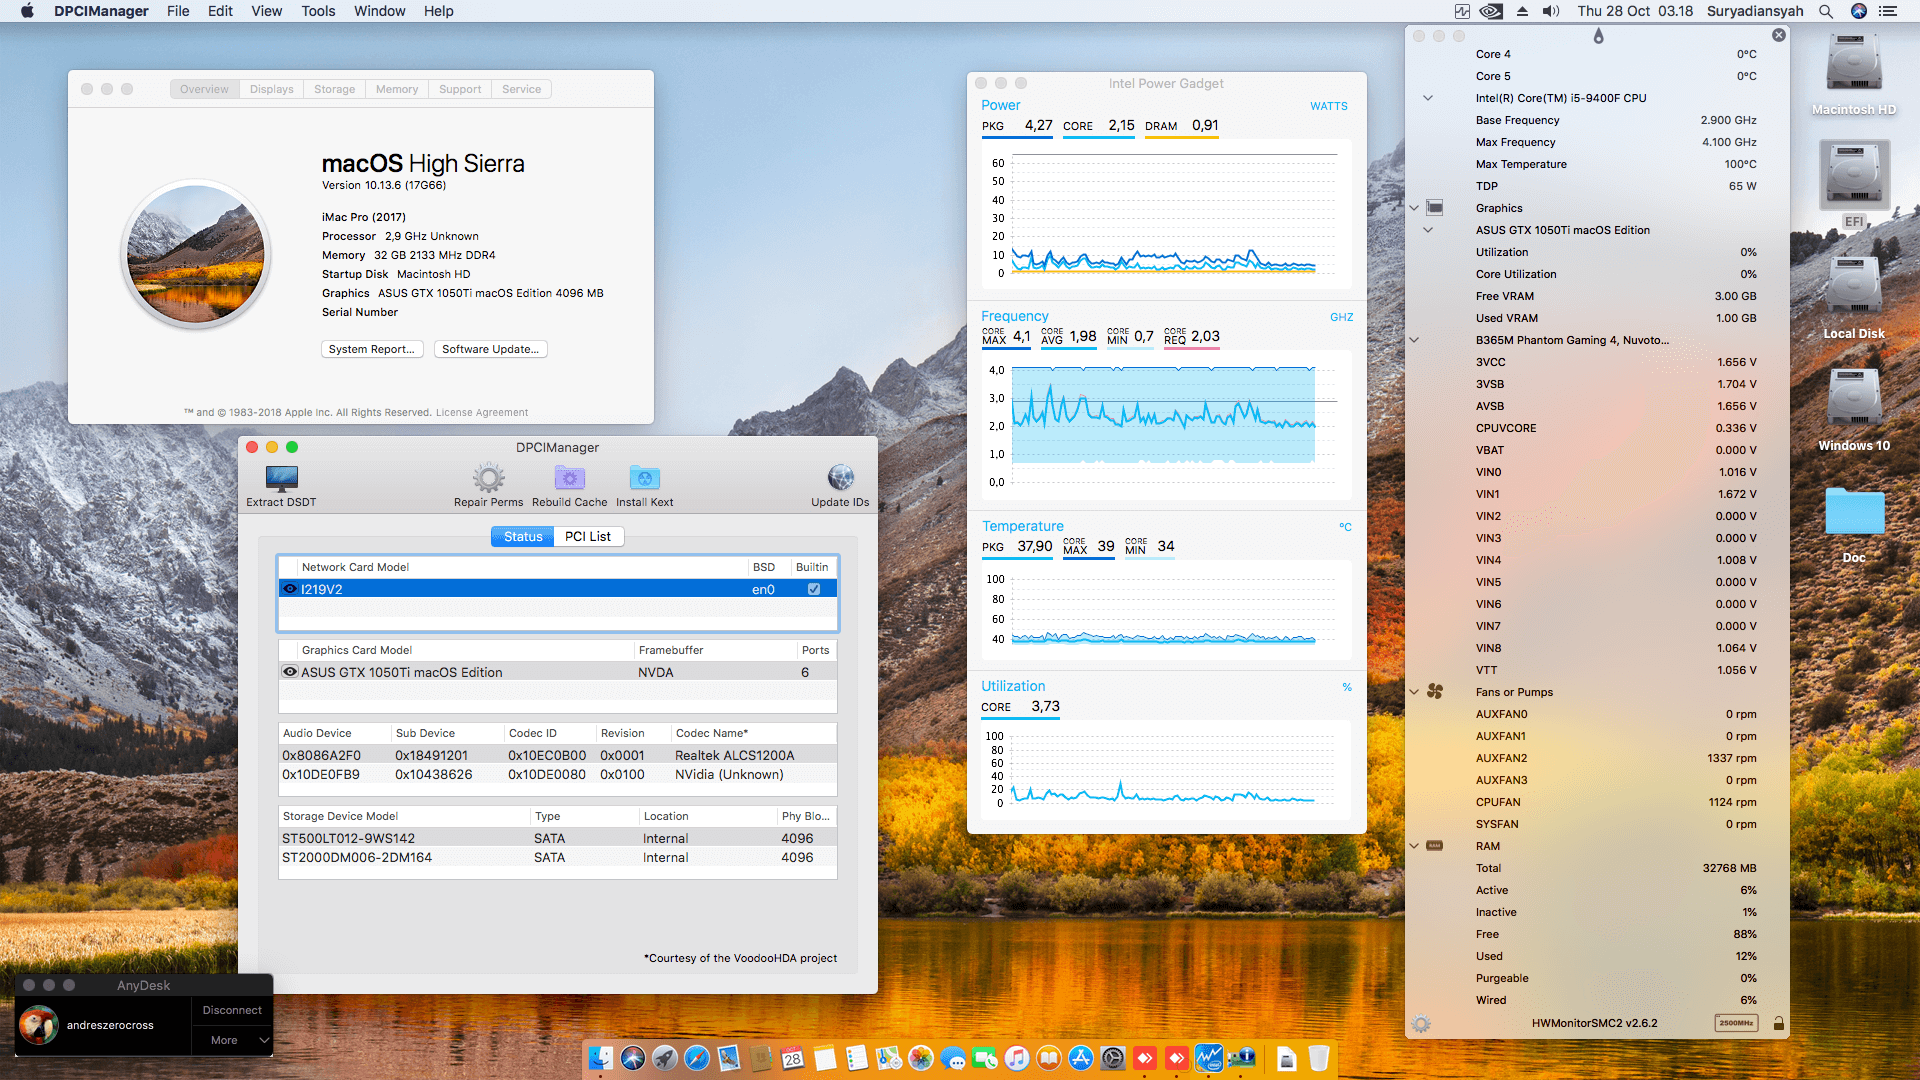Open FaceTime icon in the dock
This screenshot has width=1920, height=1080.
point(985,1058)
